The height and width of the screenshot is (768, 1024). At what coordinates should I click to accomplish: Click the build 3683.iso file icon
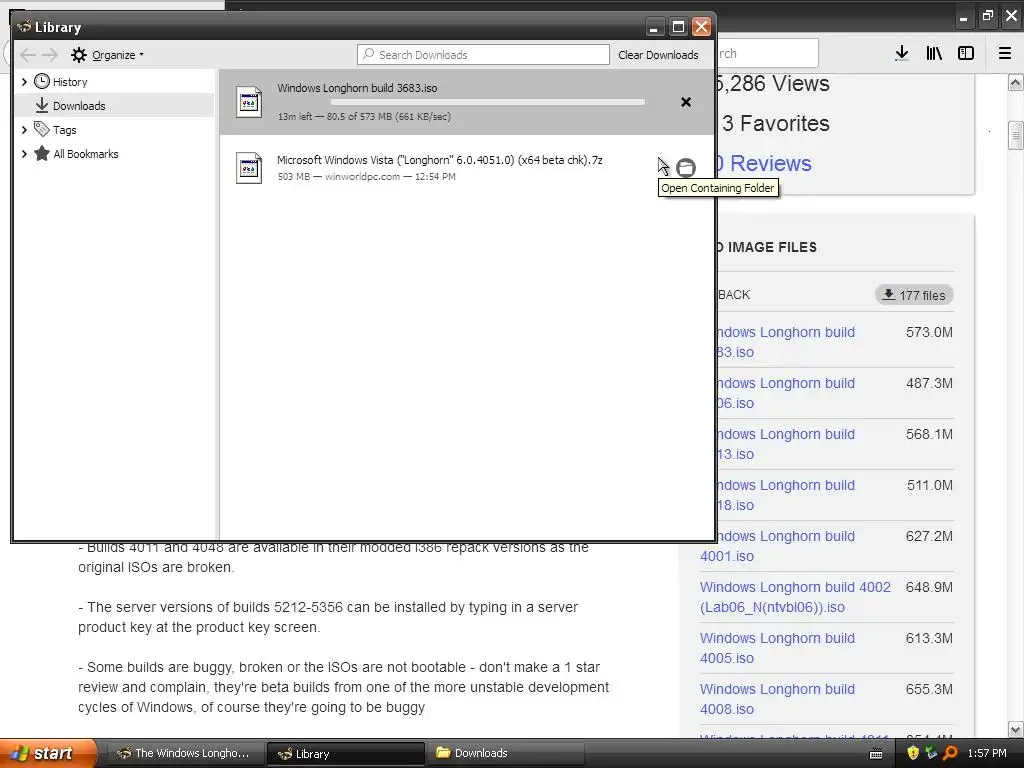click(x=249, y=103)
